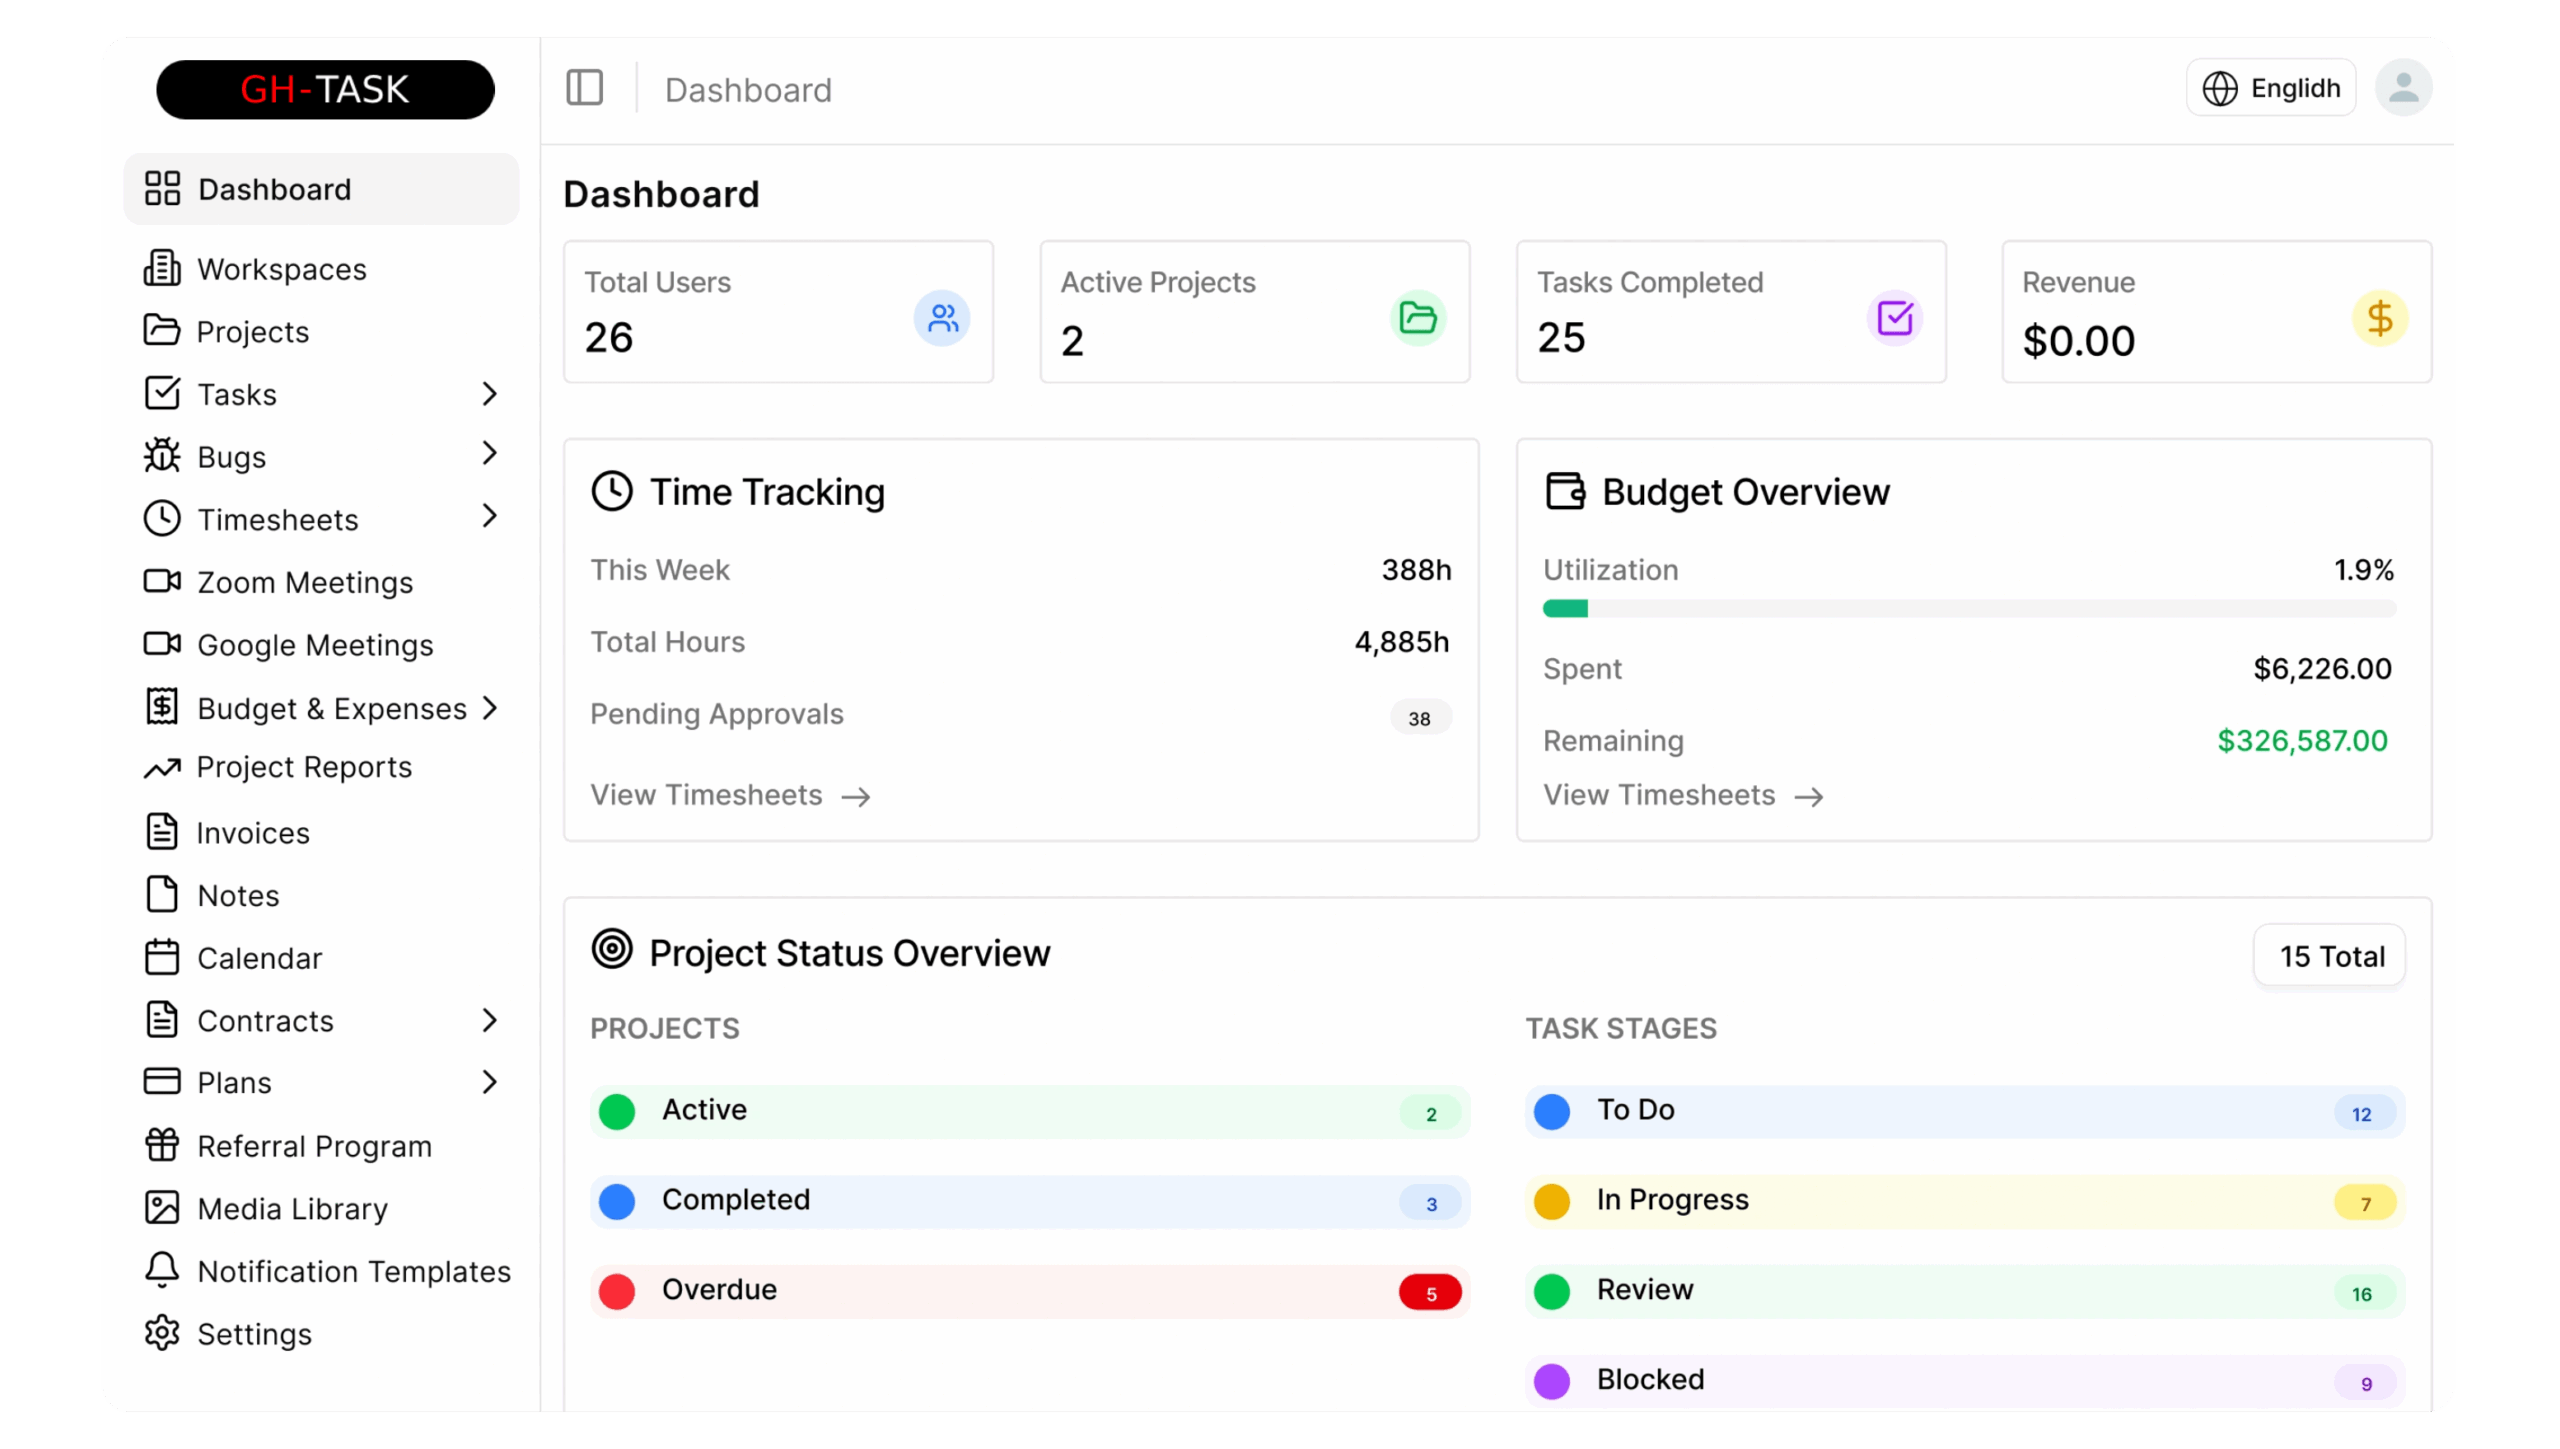Click the Total Users people icon
Screen dimensions: 2560x1449
[942, 318]
